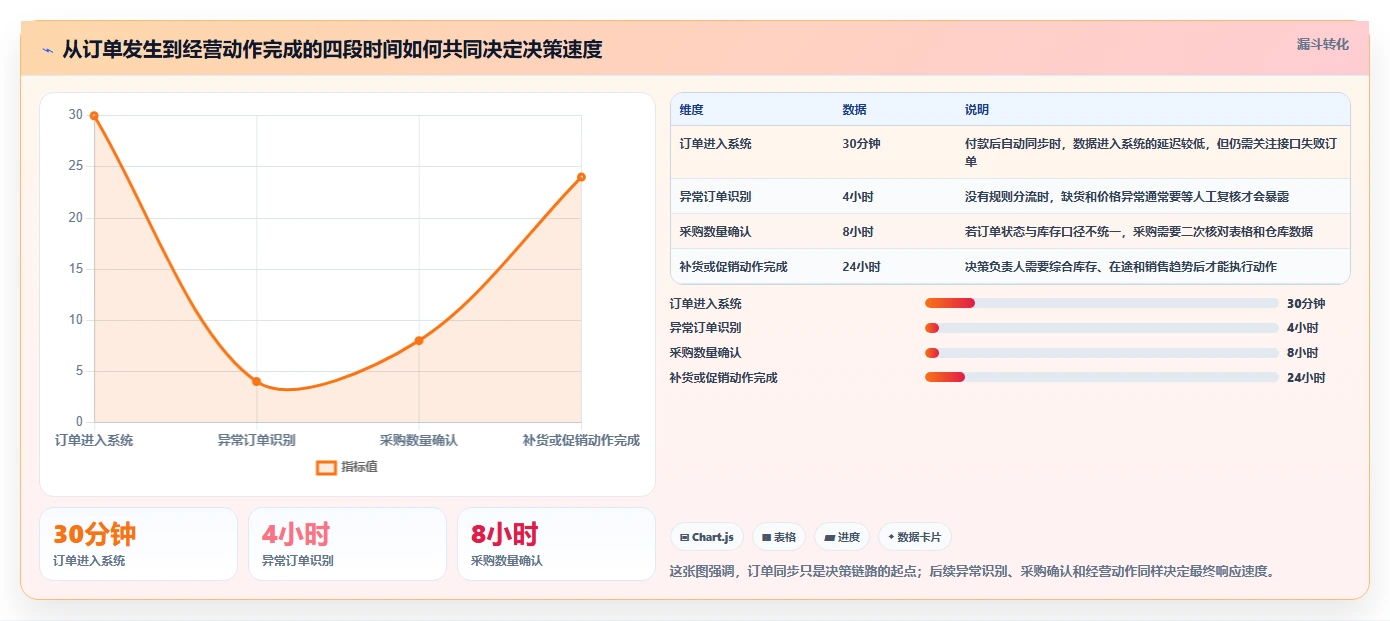Click the description starting 若订单状态与库存口径不统一
1390x621 pixels.
click(x=1139, y=232)
